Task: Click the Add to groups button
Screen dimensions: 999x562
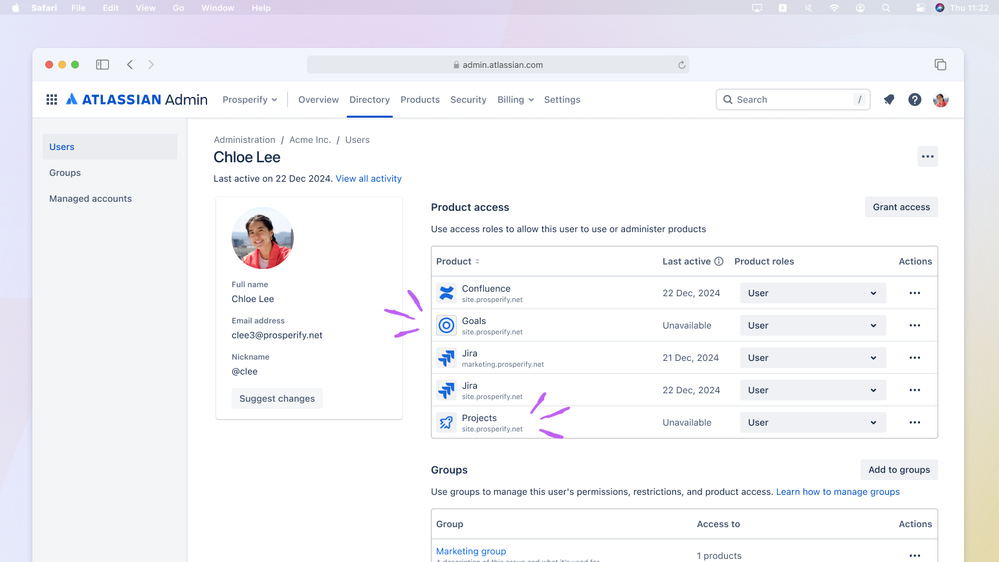Action: (899, 470)
